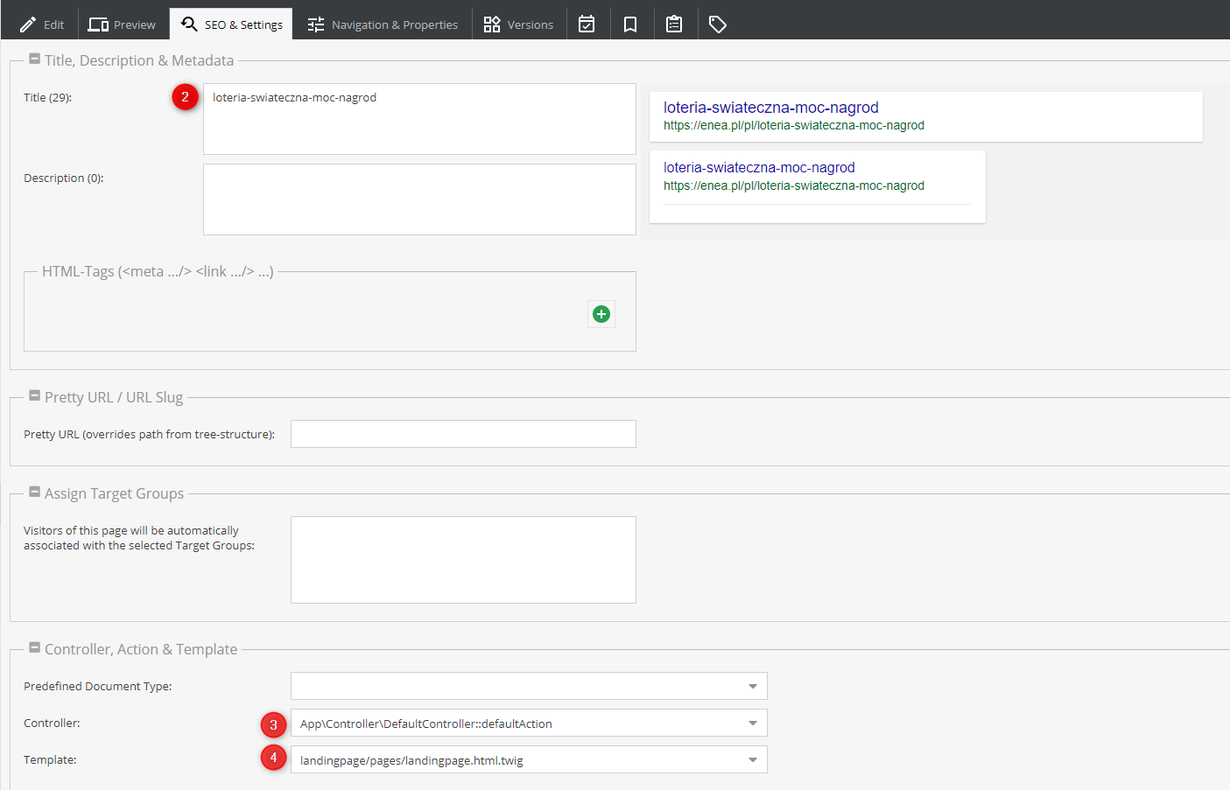1230x790 pixels.
Task: Collapse the Title, Description & Metadata section
Action: [x=35, y=60]
